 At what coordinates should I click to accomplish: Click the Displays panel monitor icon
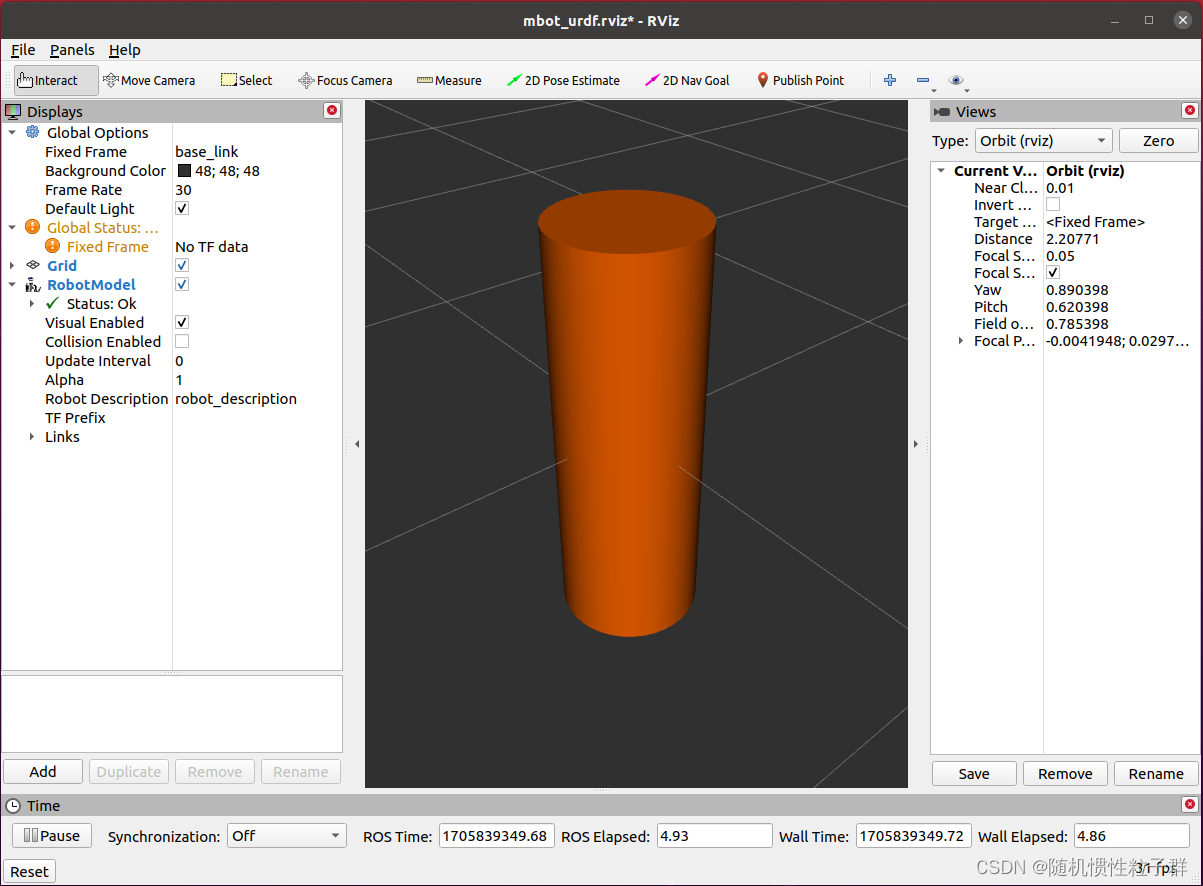pyautogui.click(x=13, y=112)
